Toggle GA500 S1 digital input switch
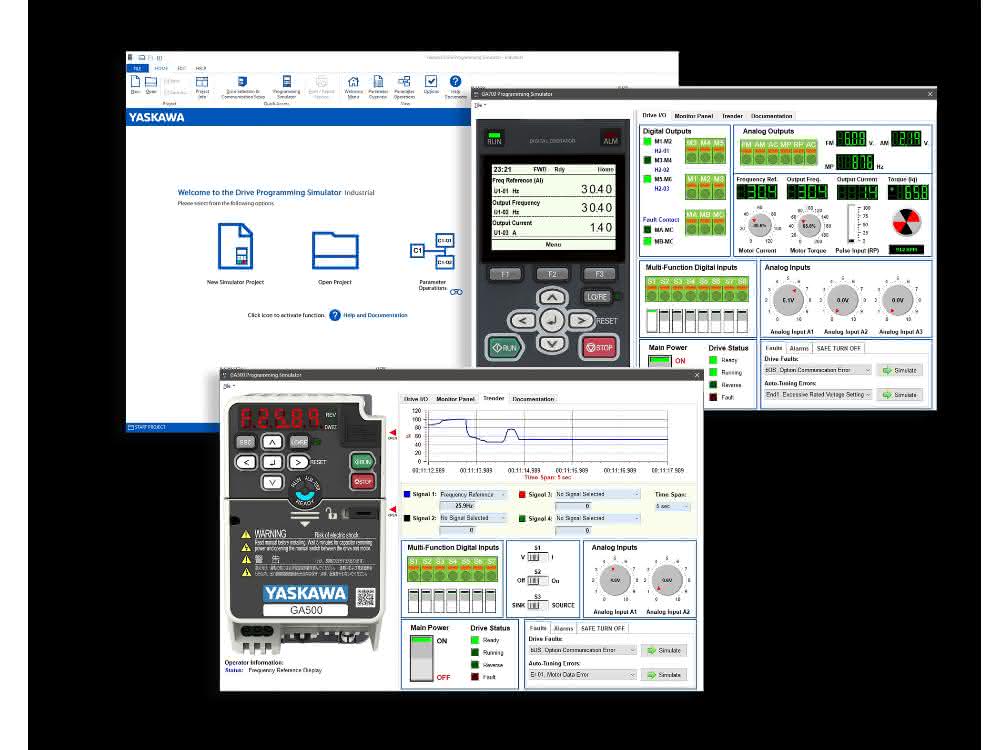Screen dimensions: 1000x750 (414, 601)
